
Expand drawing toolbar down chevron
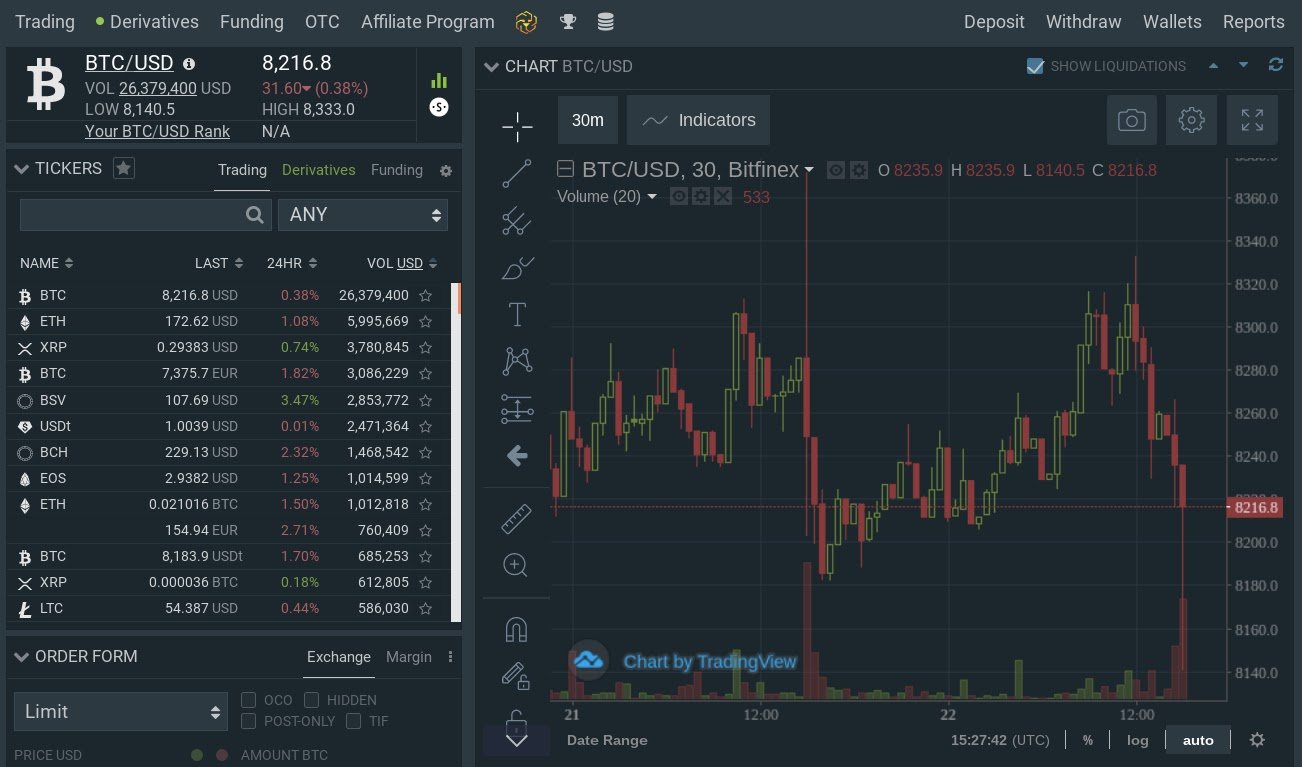(516, 740)
